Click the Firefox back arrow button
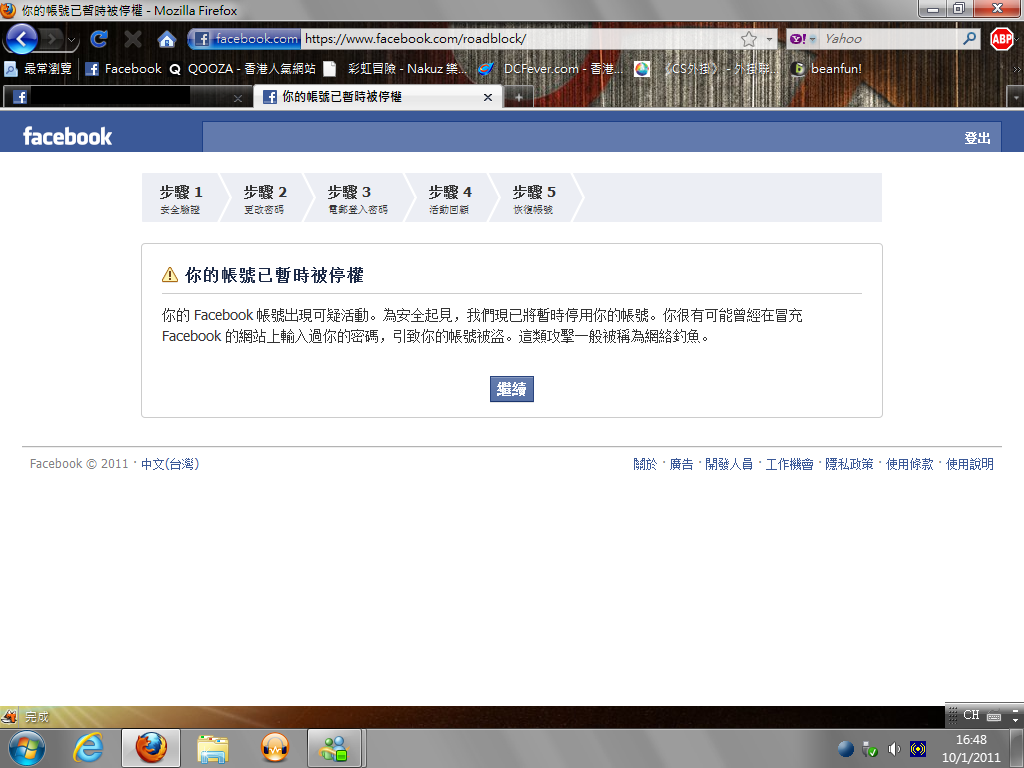 coord(22,39)
